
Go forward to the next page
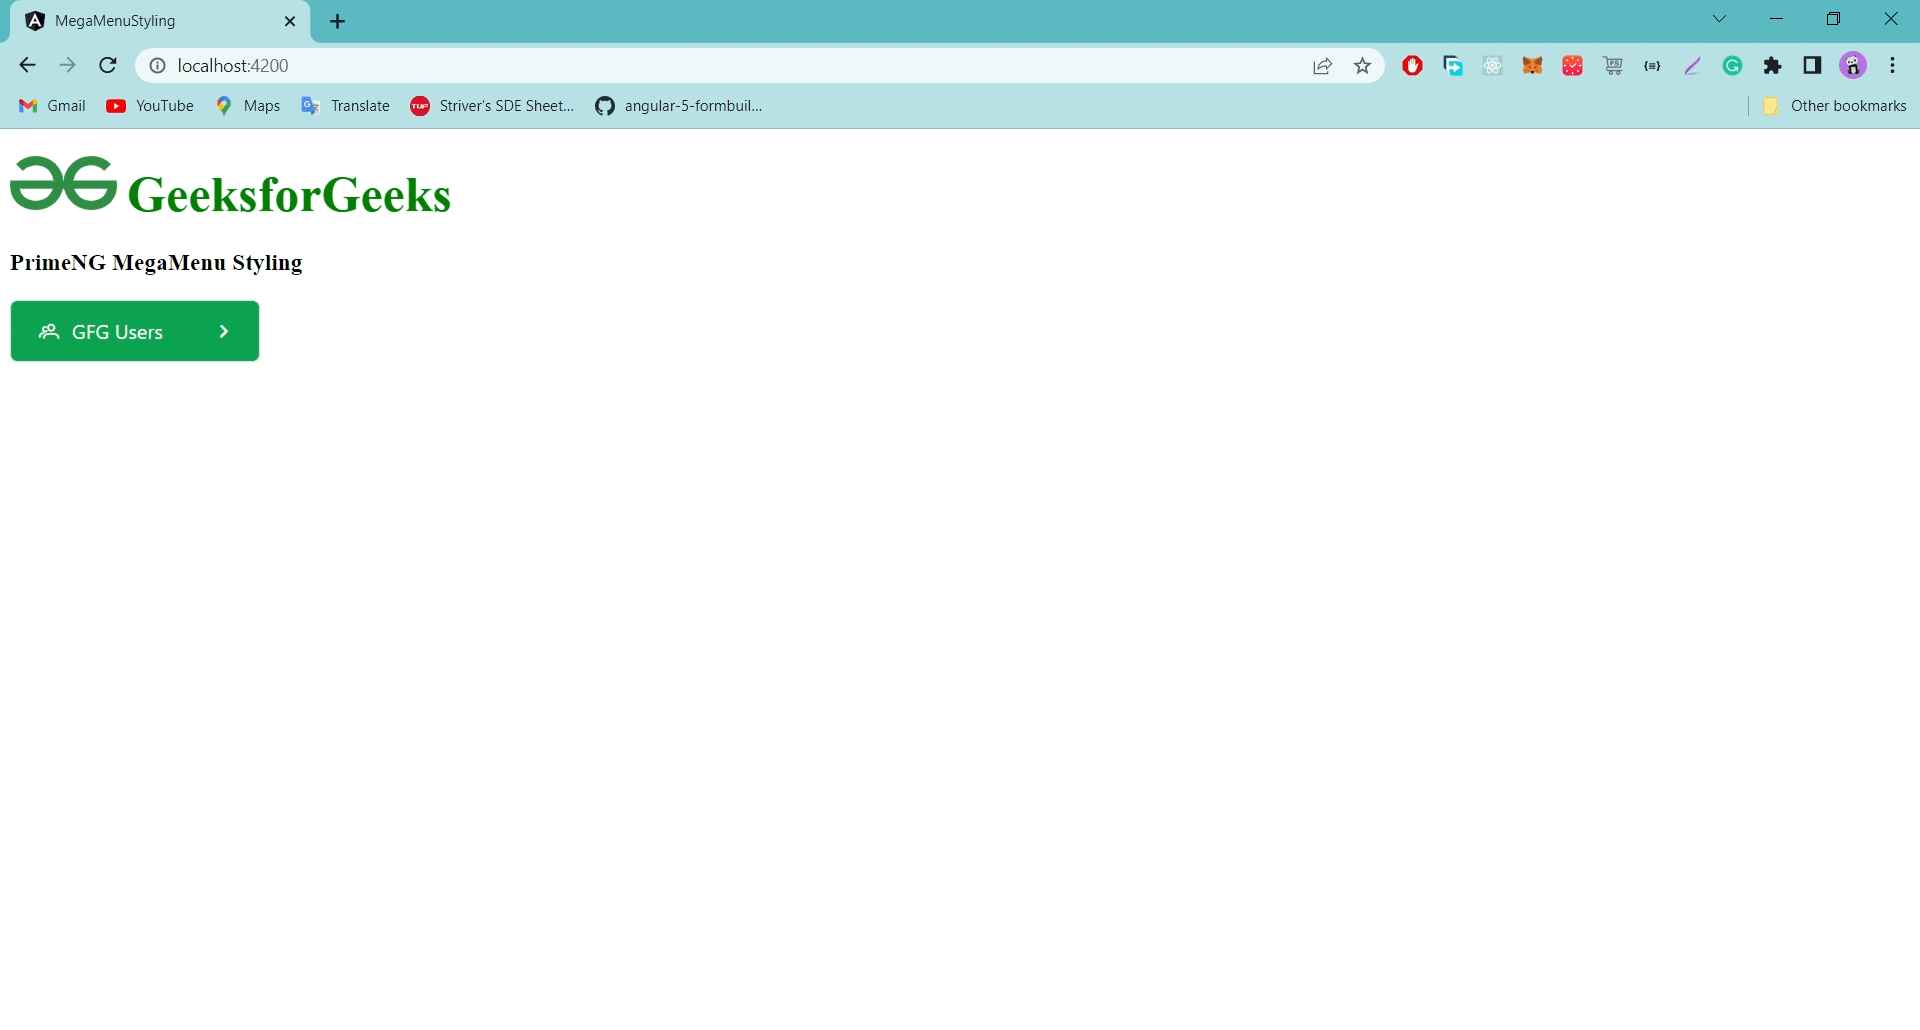click(x=67, y=66)
